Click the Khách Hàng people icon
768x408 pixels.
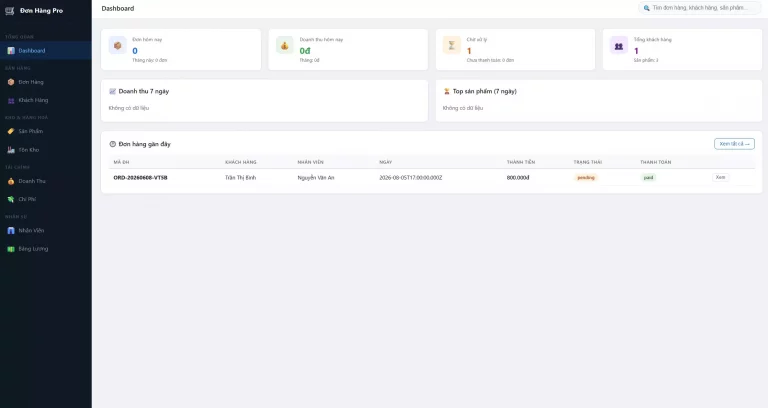pyautogui.click(x=11, y=100)
